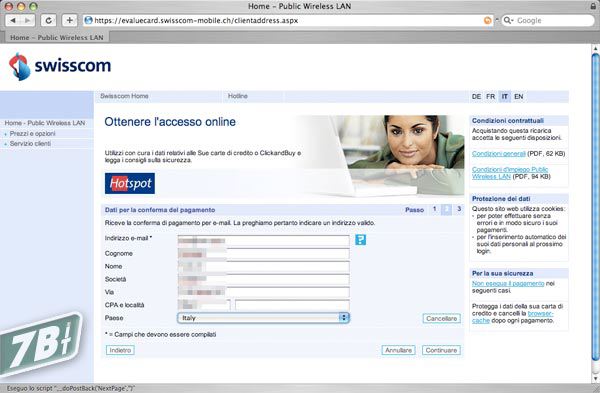Click the Ottenere l'accesso online heading

[x=170, y=122]
